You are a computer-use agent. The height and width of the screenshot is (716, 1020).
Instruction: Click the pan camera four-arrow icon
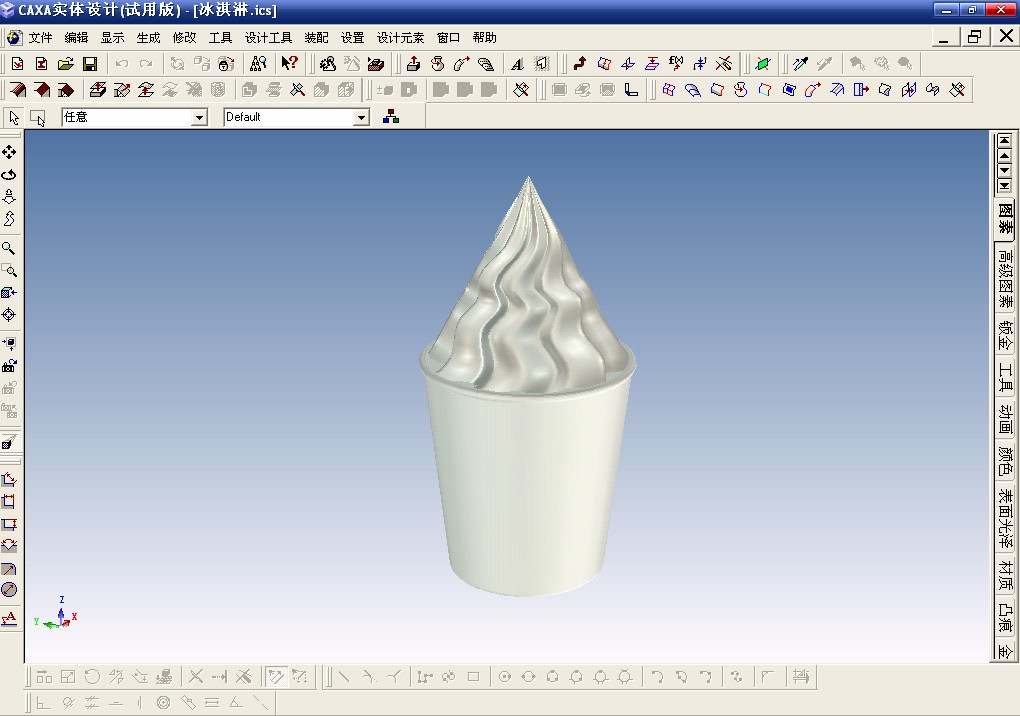(x=9, y=152)
